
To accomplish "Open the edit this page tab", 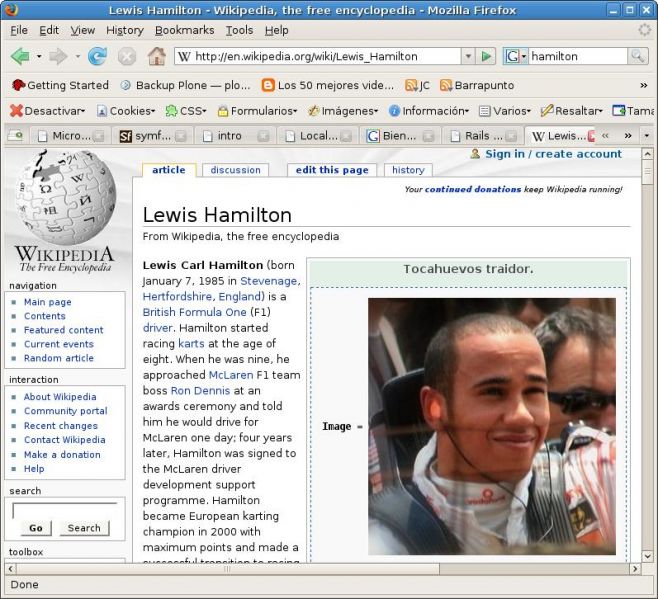I will click(332, 170).
